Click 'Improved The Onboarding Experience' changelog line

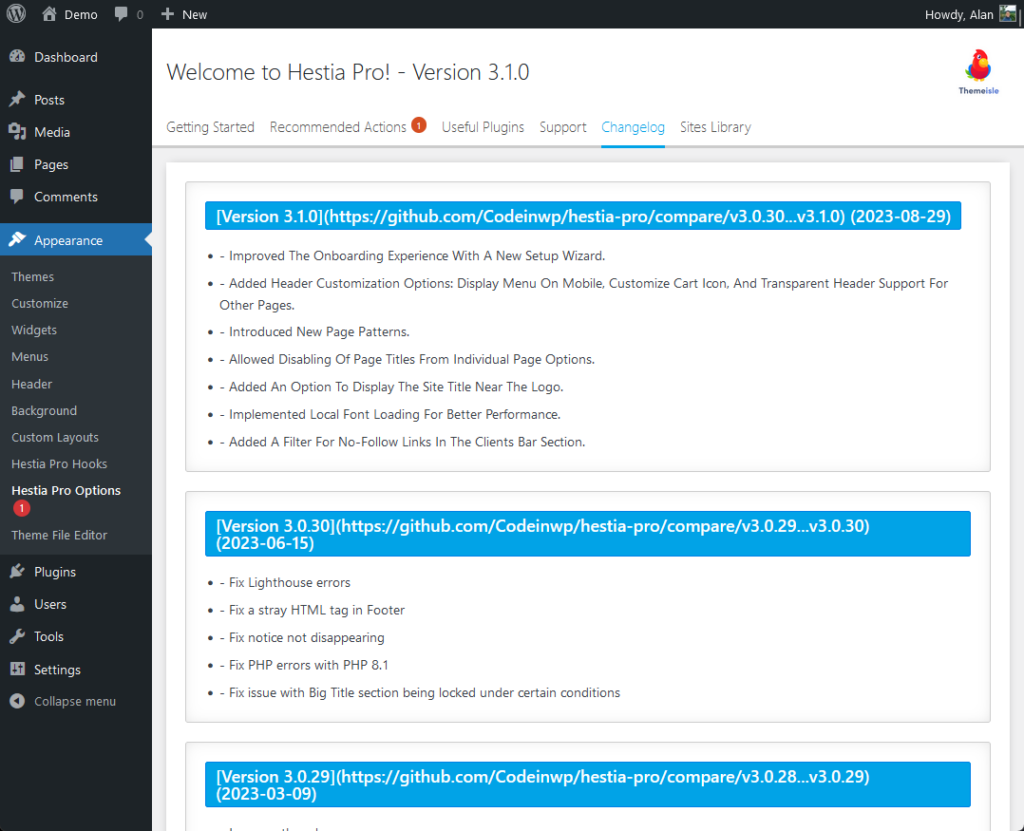click(412, 255)
